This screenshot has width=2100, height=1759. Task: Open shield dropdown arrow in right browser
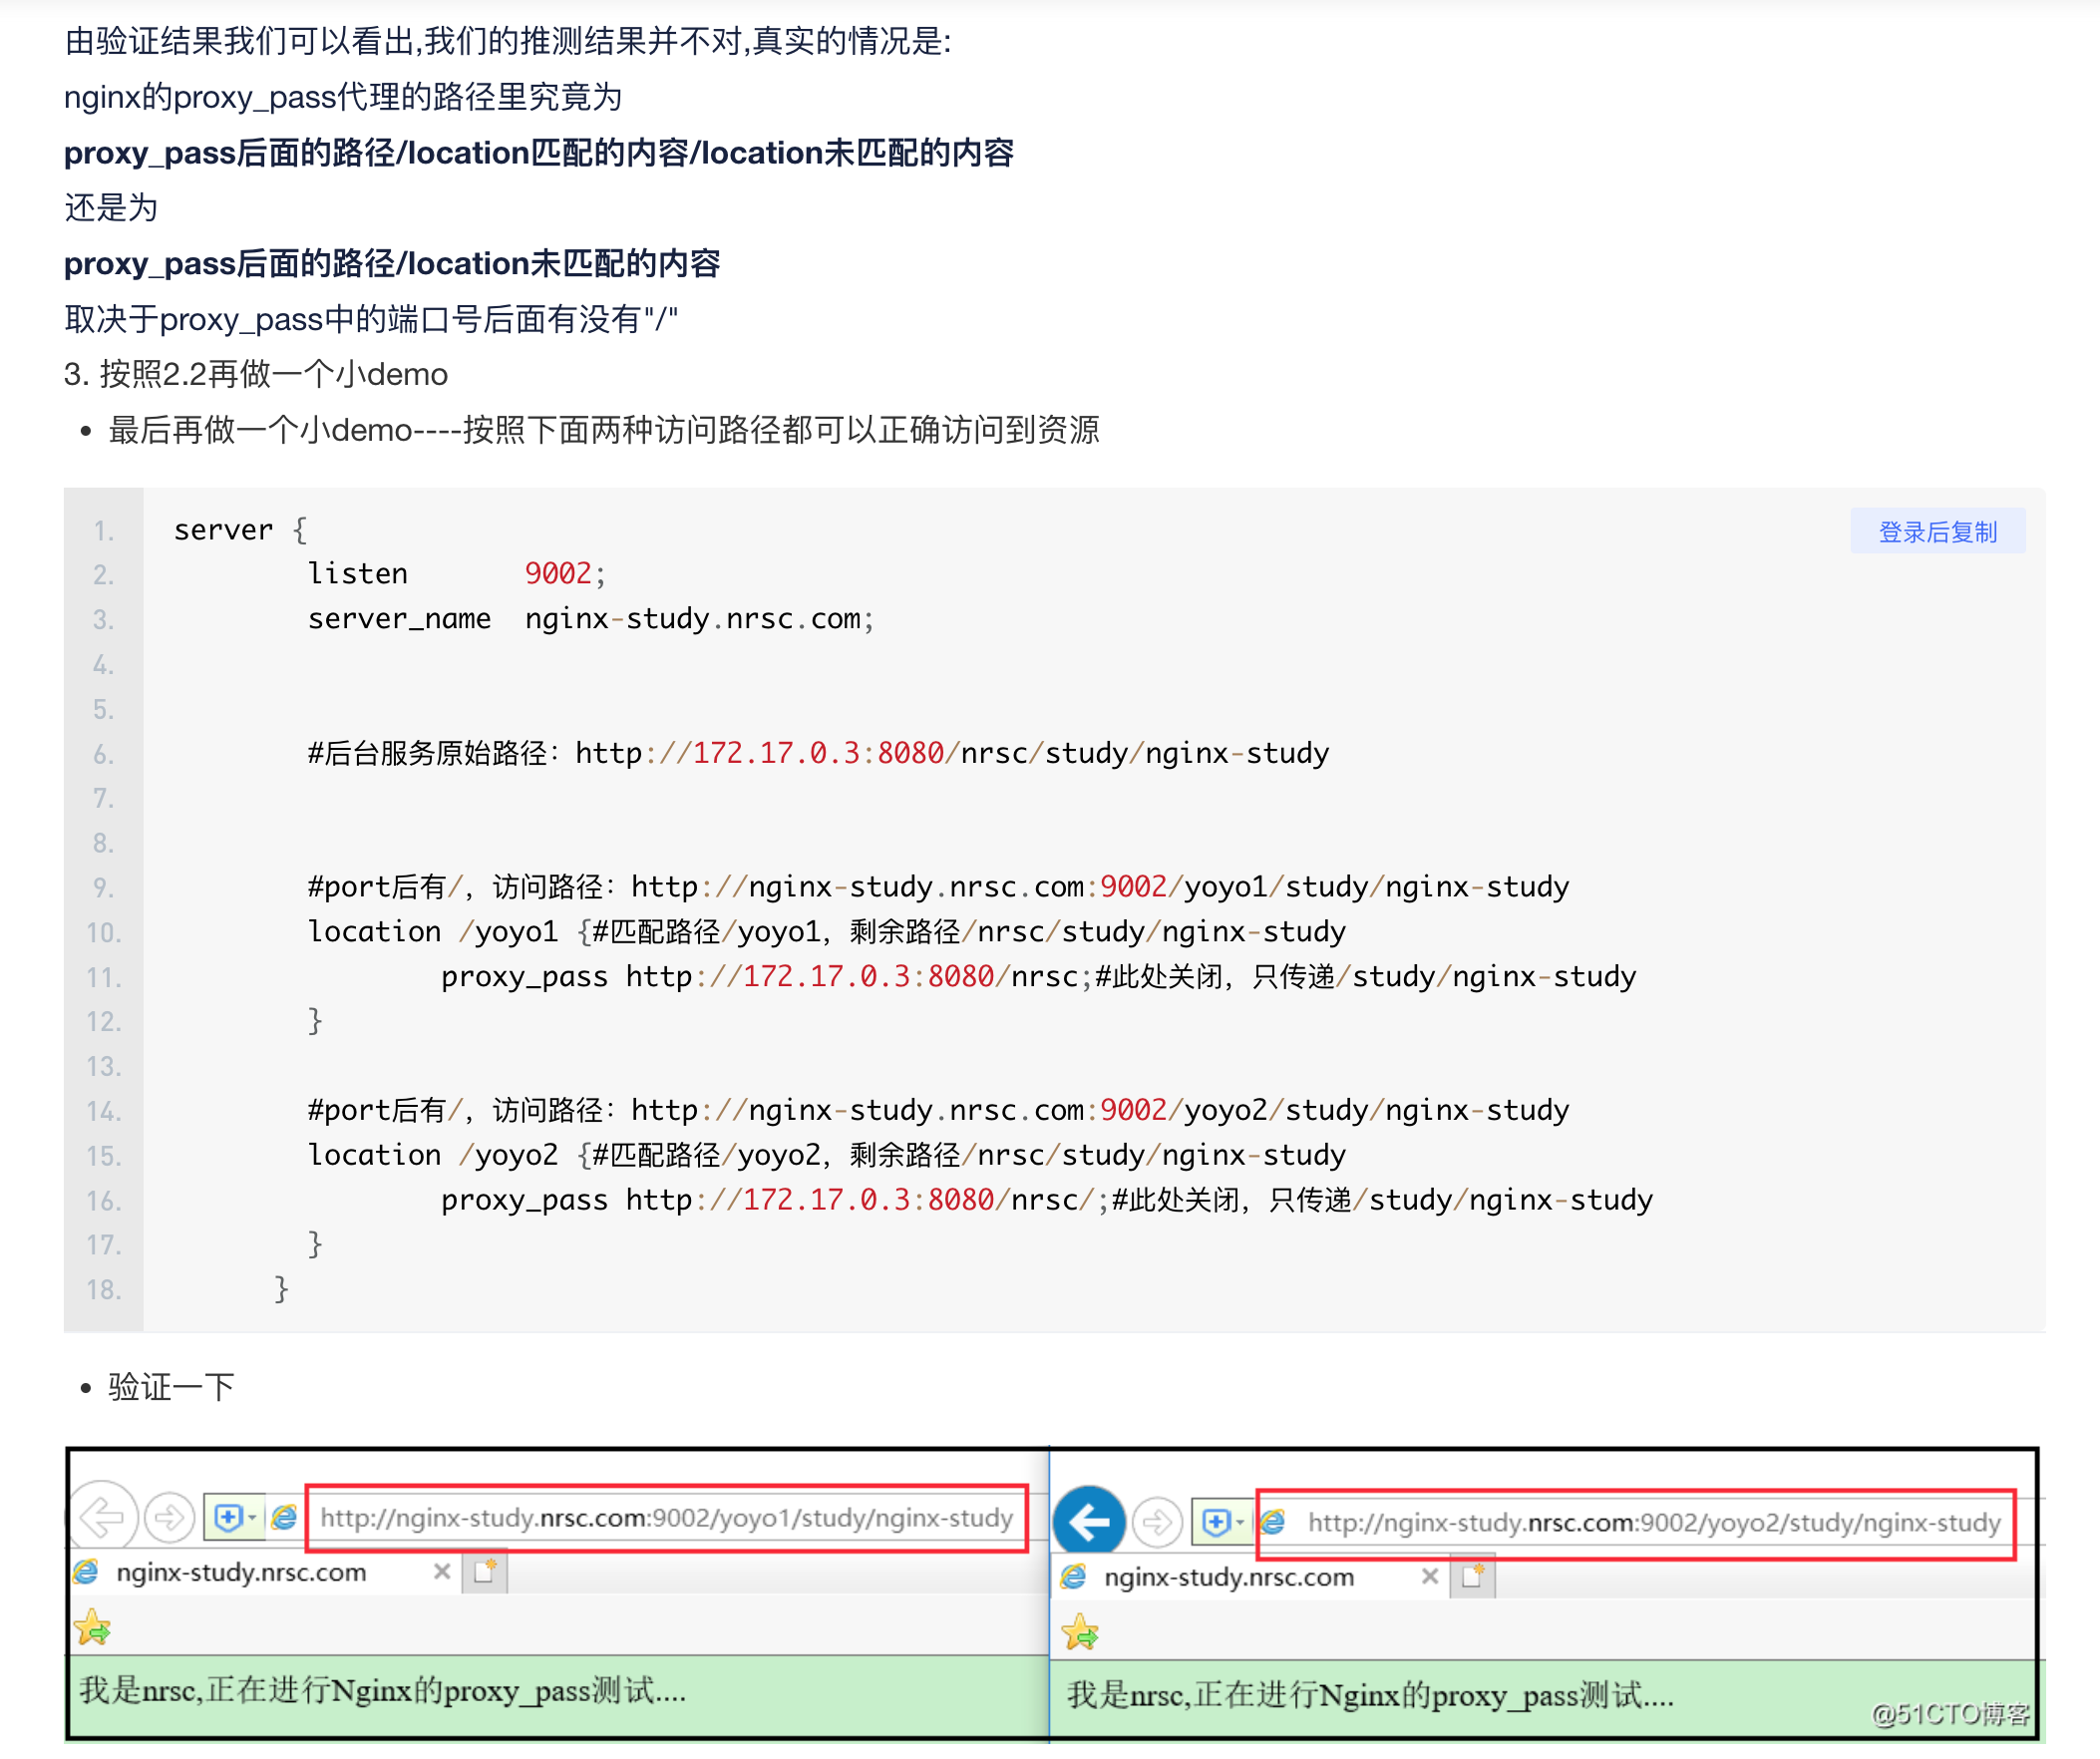[x=1240, y=1523]
